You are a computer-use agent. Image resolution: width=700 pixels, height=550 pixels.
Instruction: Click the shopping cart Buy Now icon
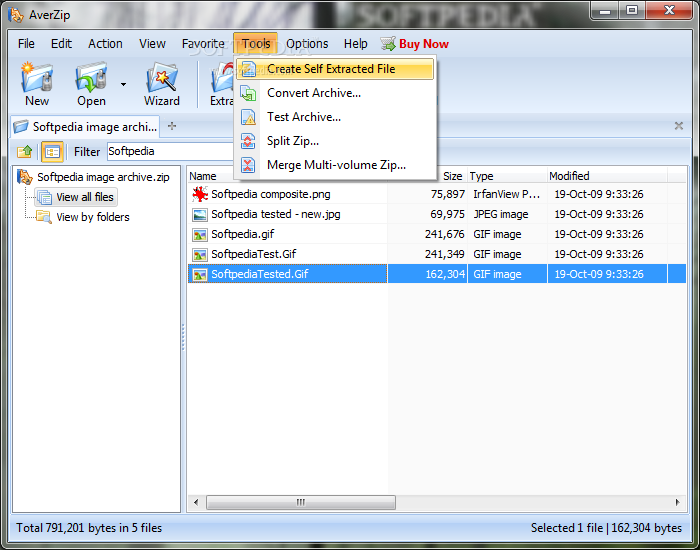pos(388,44)
